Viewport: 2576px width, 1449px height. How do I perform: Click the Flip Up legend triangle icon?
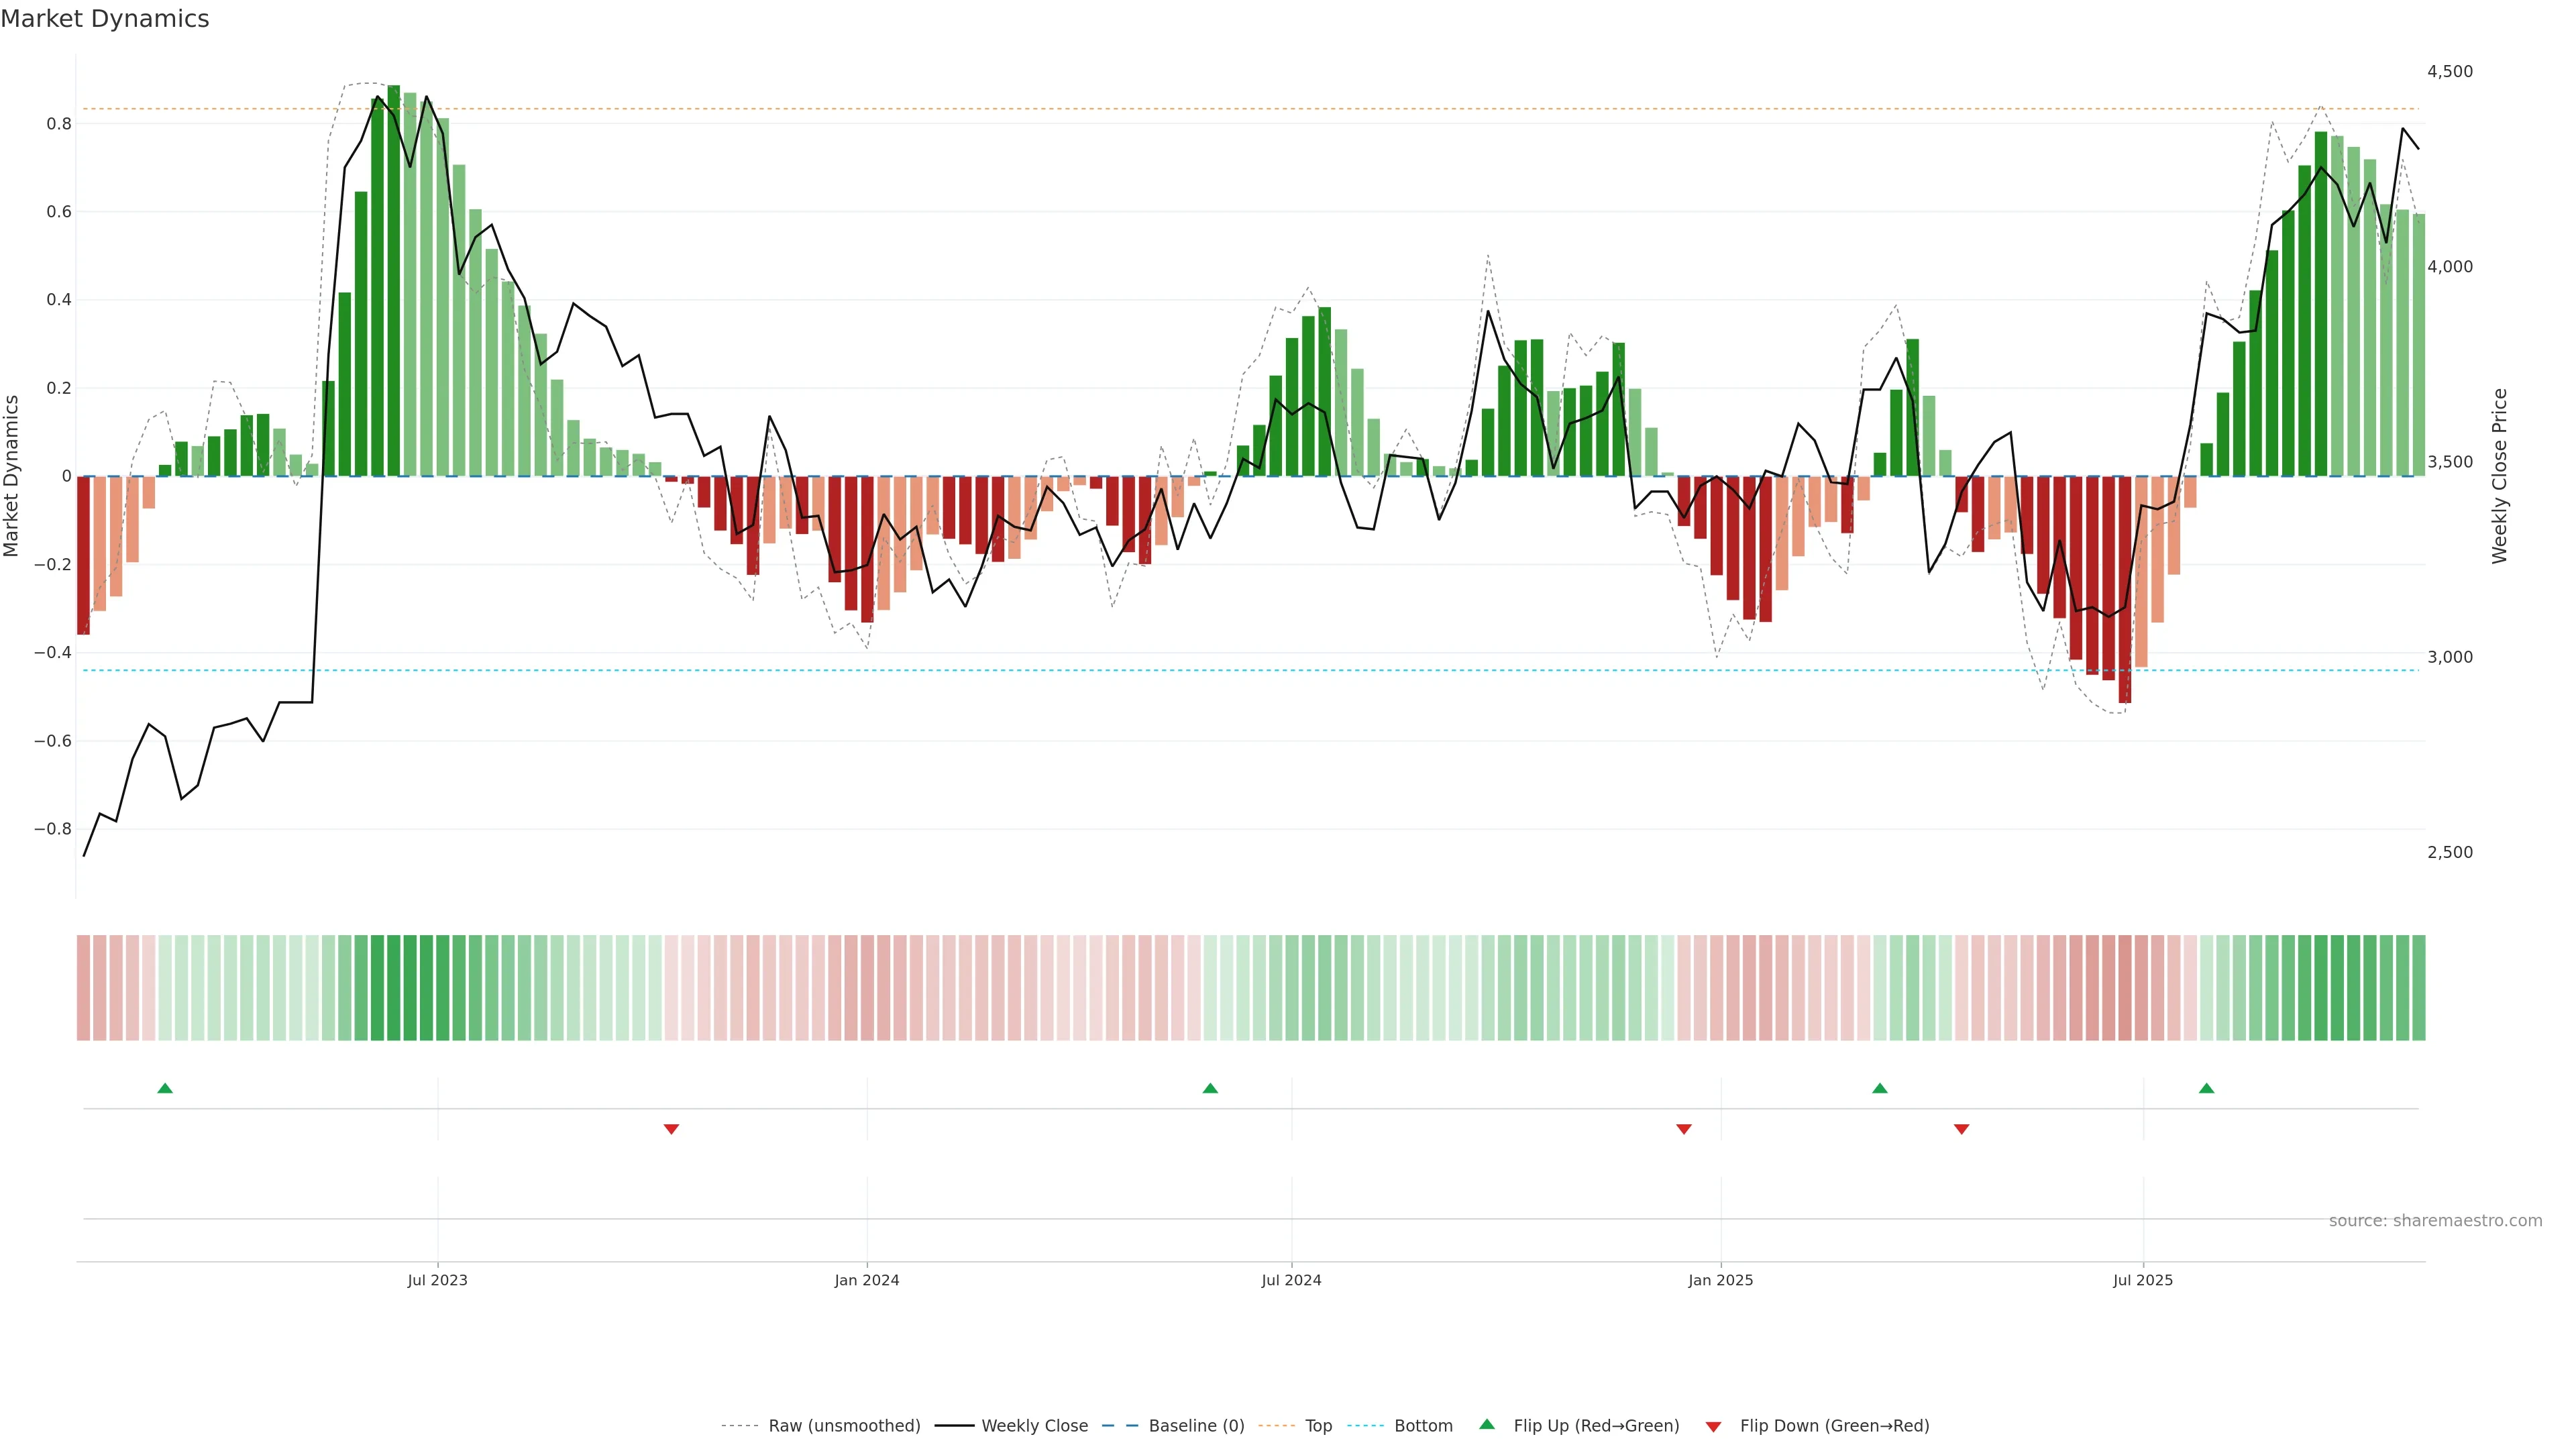tap(1487, 1424)
